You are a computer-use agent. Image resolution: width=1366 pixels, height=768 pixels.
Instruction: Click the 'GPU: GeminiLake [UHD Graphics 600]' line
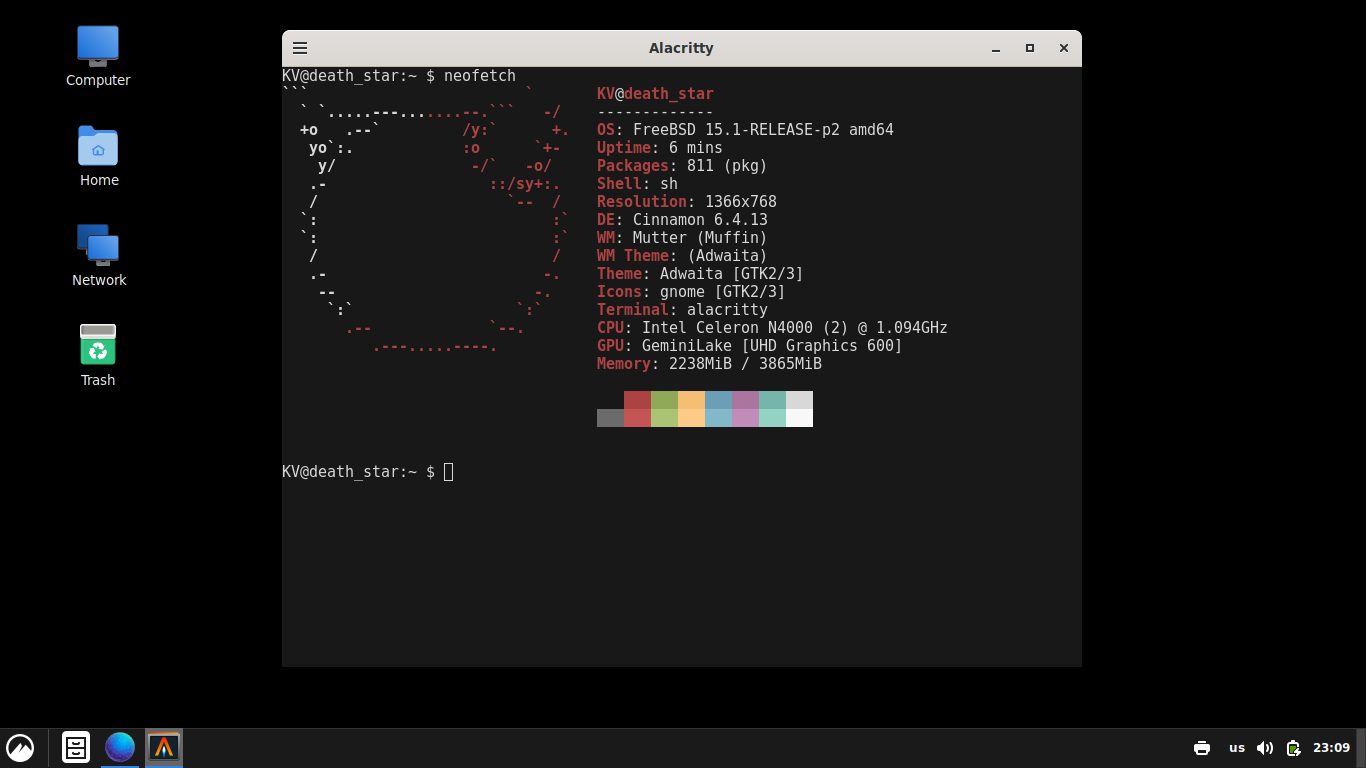[x=750, y=346]
